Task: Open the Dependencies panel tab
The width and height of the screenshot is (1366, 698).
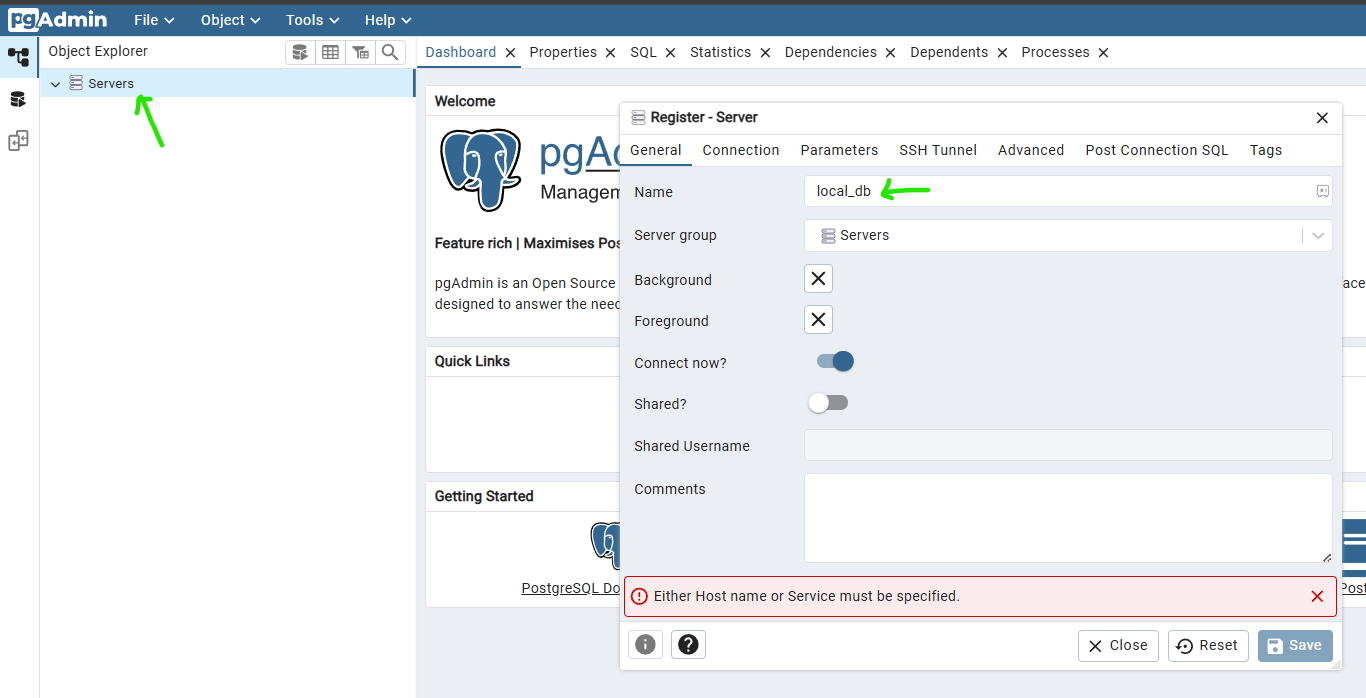Action: tap(830, 52)
